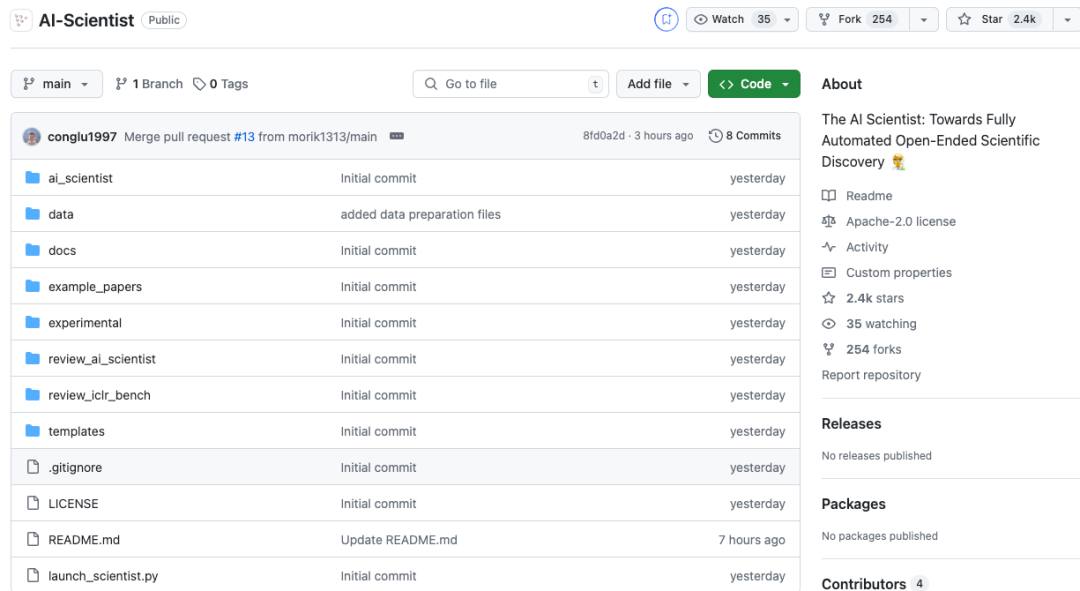Click the docs folder icon

coord(32,250)
